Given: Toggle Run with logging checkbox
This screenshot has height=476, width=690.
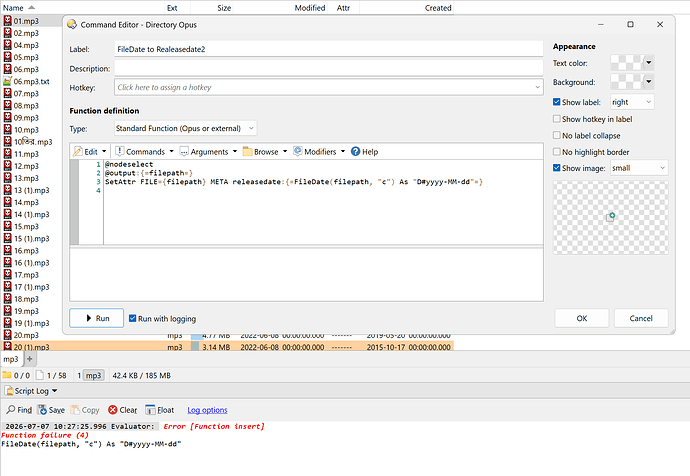Looking at the screenshot, I should (132, 318).
